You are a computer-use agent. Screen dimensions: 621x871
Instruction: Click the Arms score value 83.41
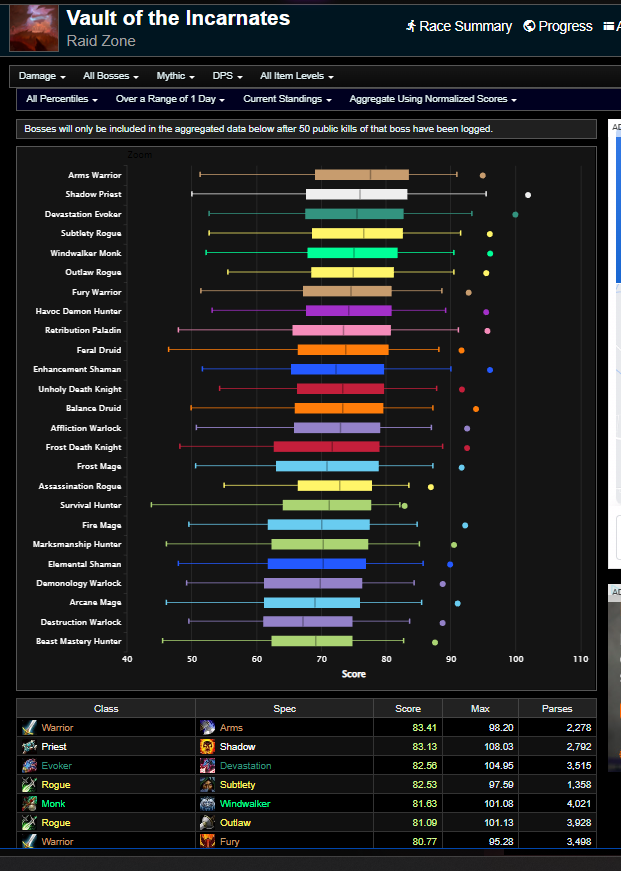424,728
